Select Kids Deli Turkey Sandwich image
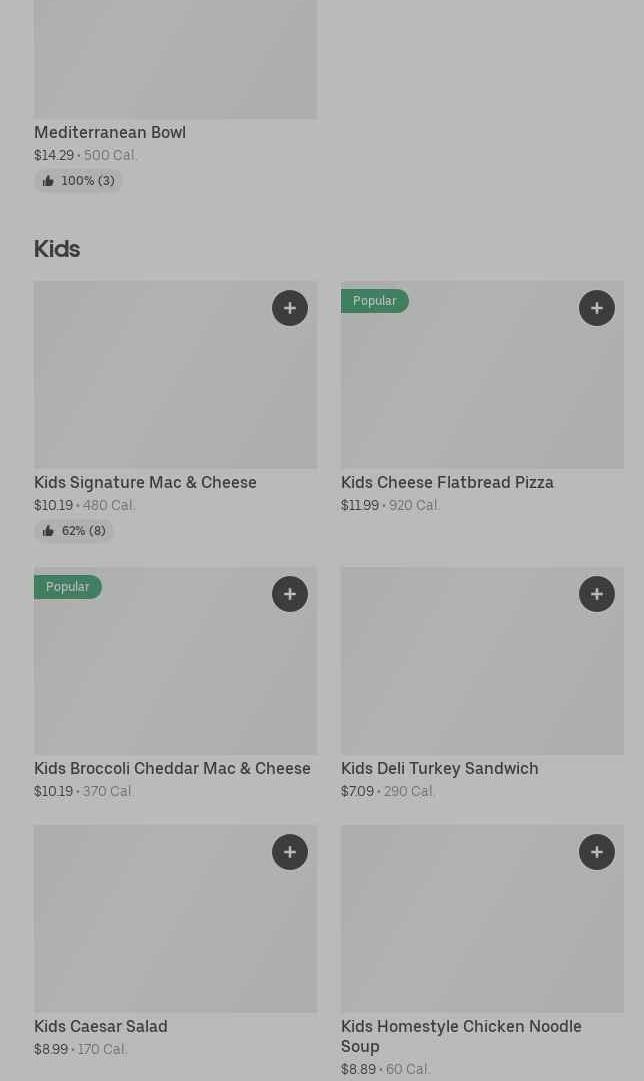The image size is (644, 1081). click(x=483, y=660)
